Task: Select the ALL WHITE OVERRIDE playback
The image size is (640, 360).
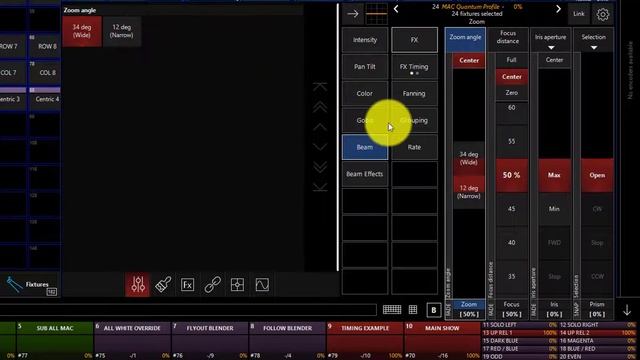Action: point(132,340)
